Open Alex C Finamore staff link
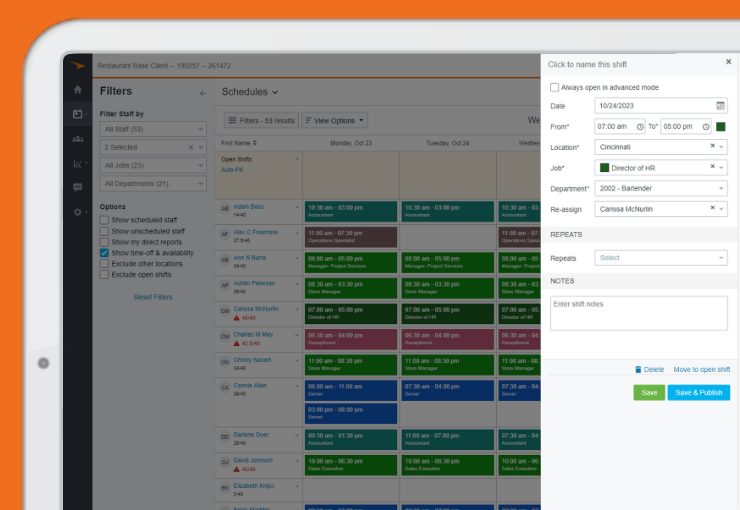Viewport: 740px width, 510px height. [x=255, y=232]
